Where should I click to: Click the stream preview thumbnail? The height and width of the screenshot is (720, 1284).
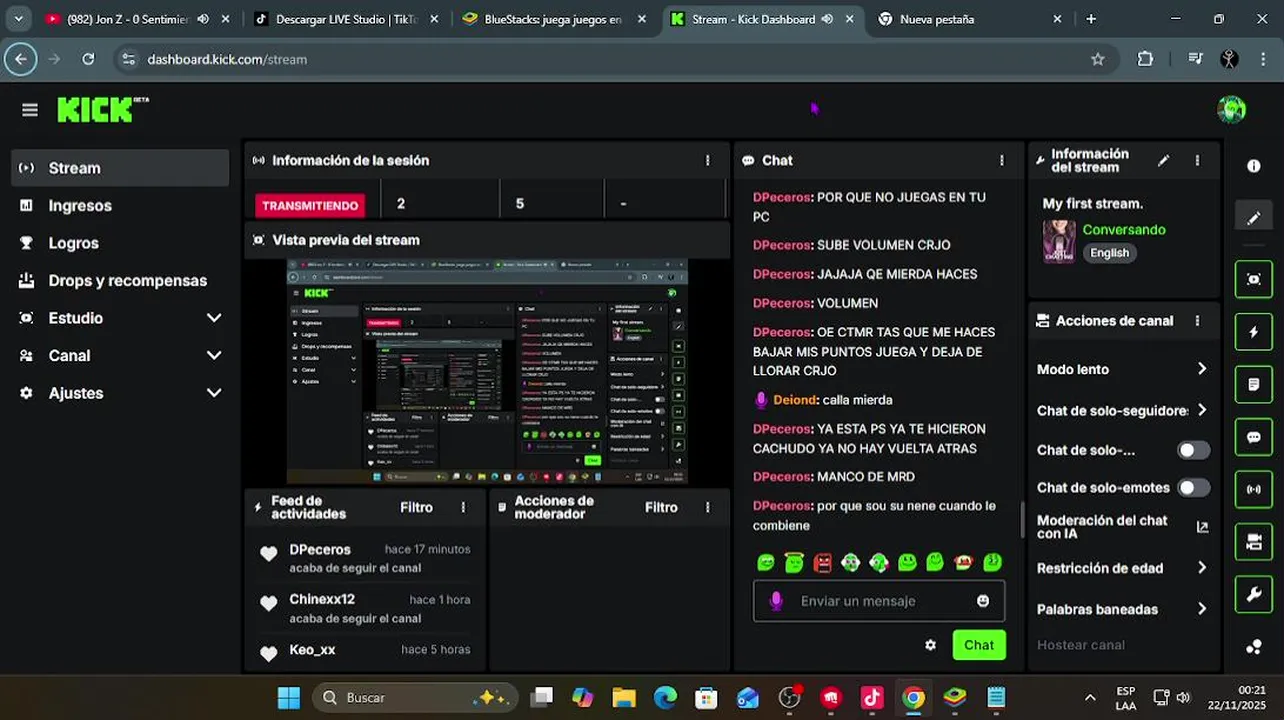coord(487,371)
